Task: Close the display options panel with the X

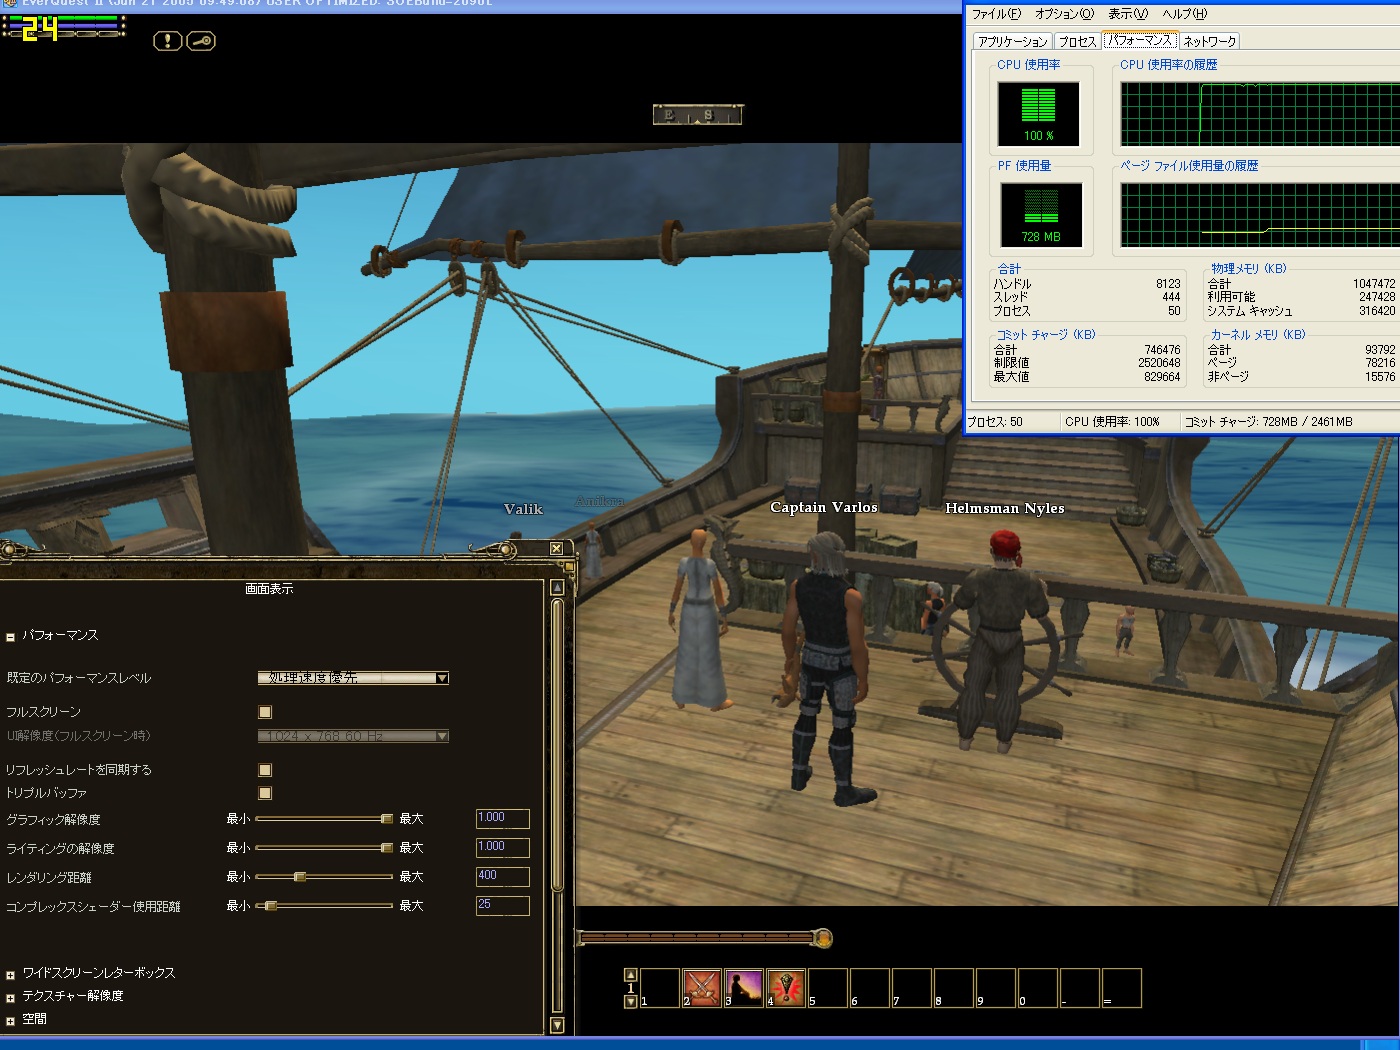Action: coord(556,548)
